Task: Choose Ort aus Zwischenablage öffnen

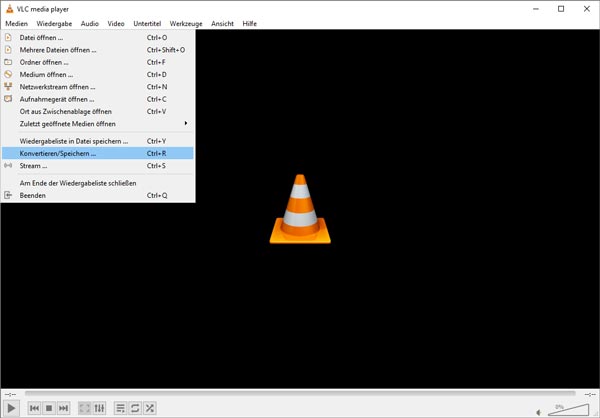Action: tap(98, 111)
